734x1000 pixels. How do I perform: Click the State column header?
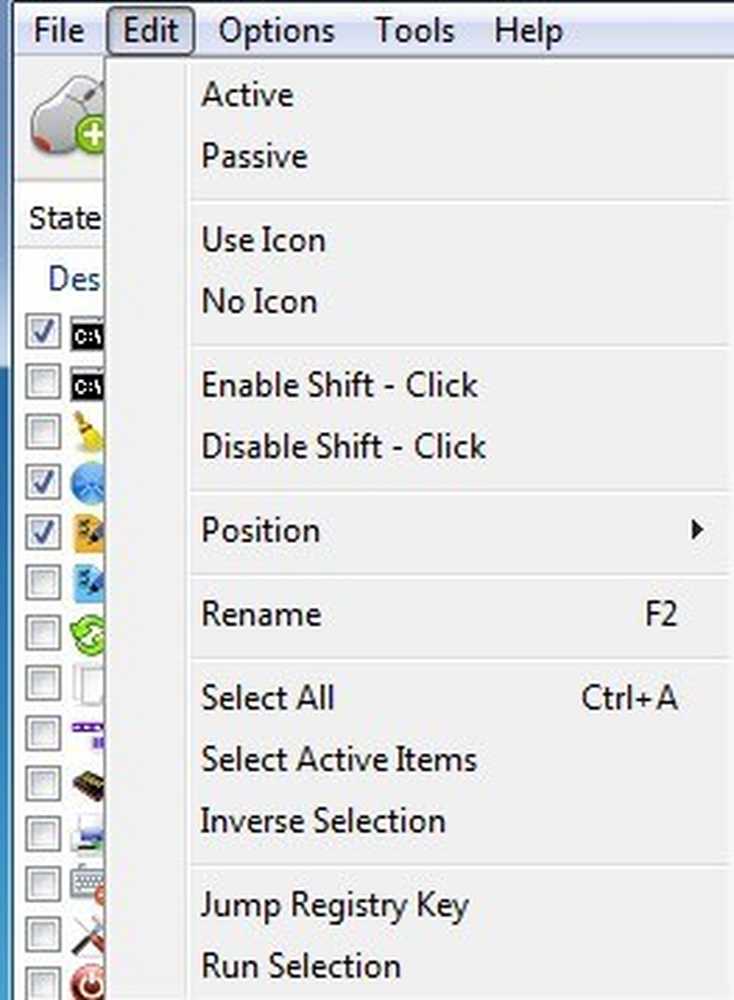point(63,218)
